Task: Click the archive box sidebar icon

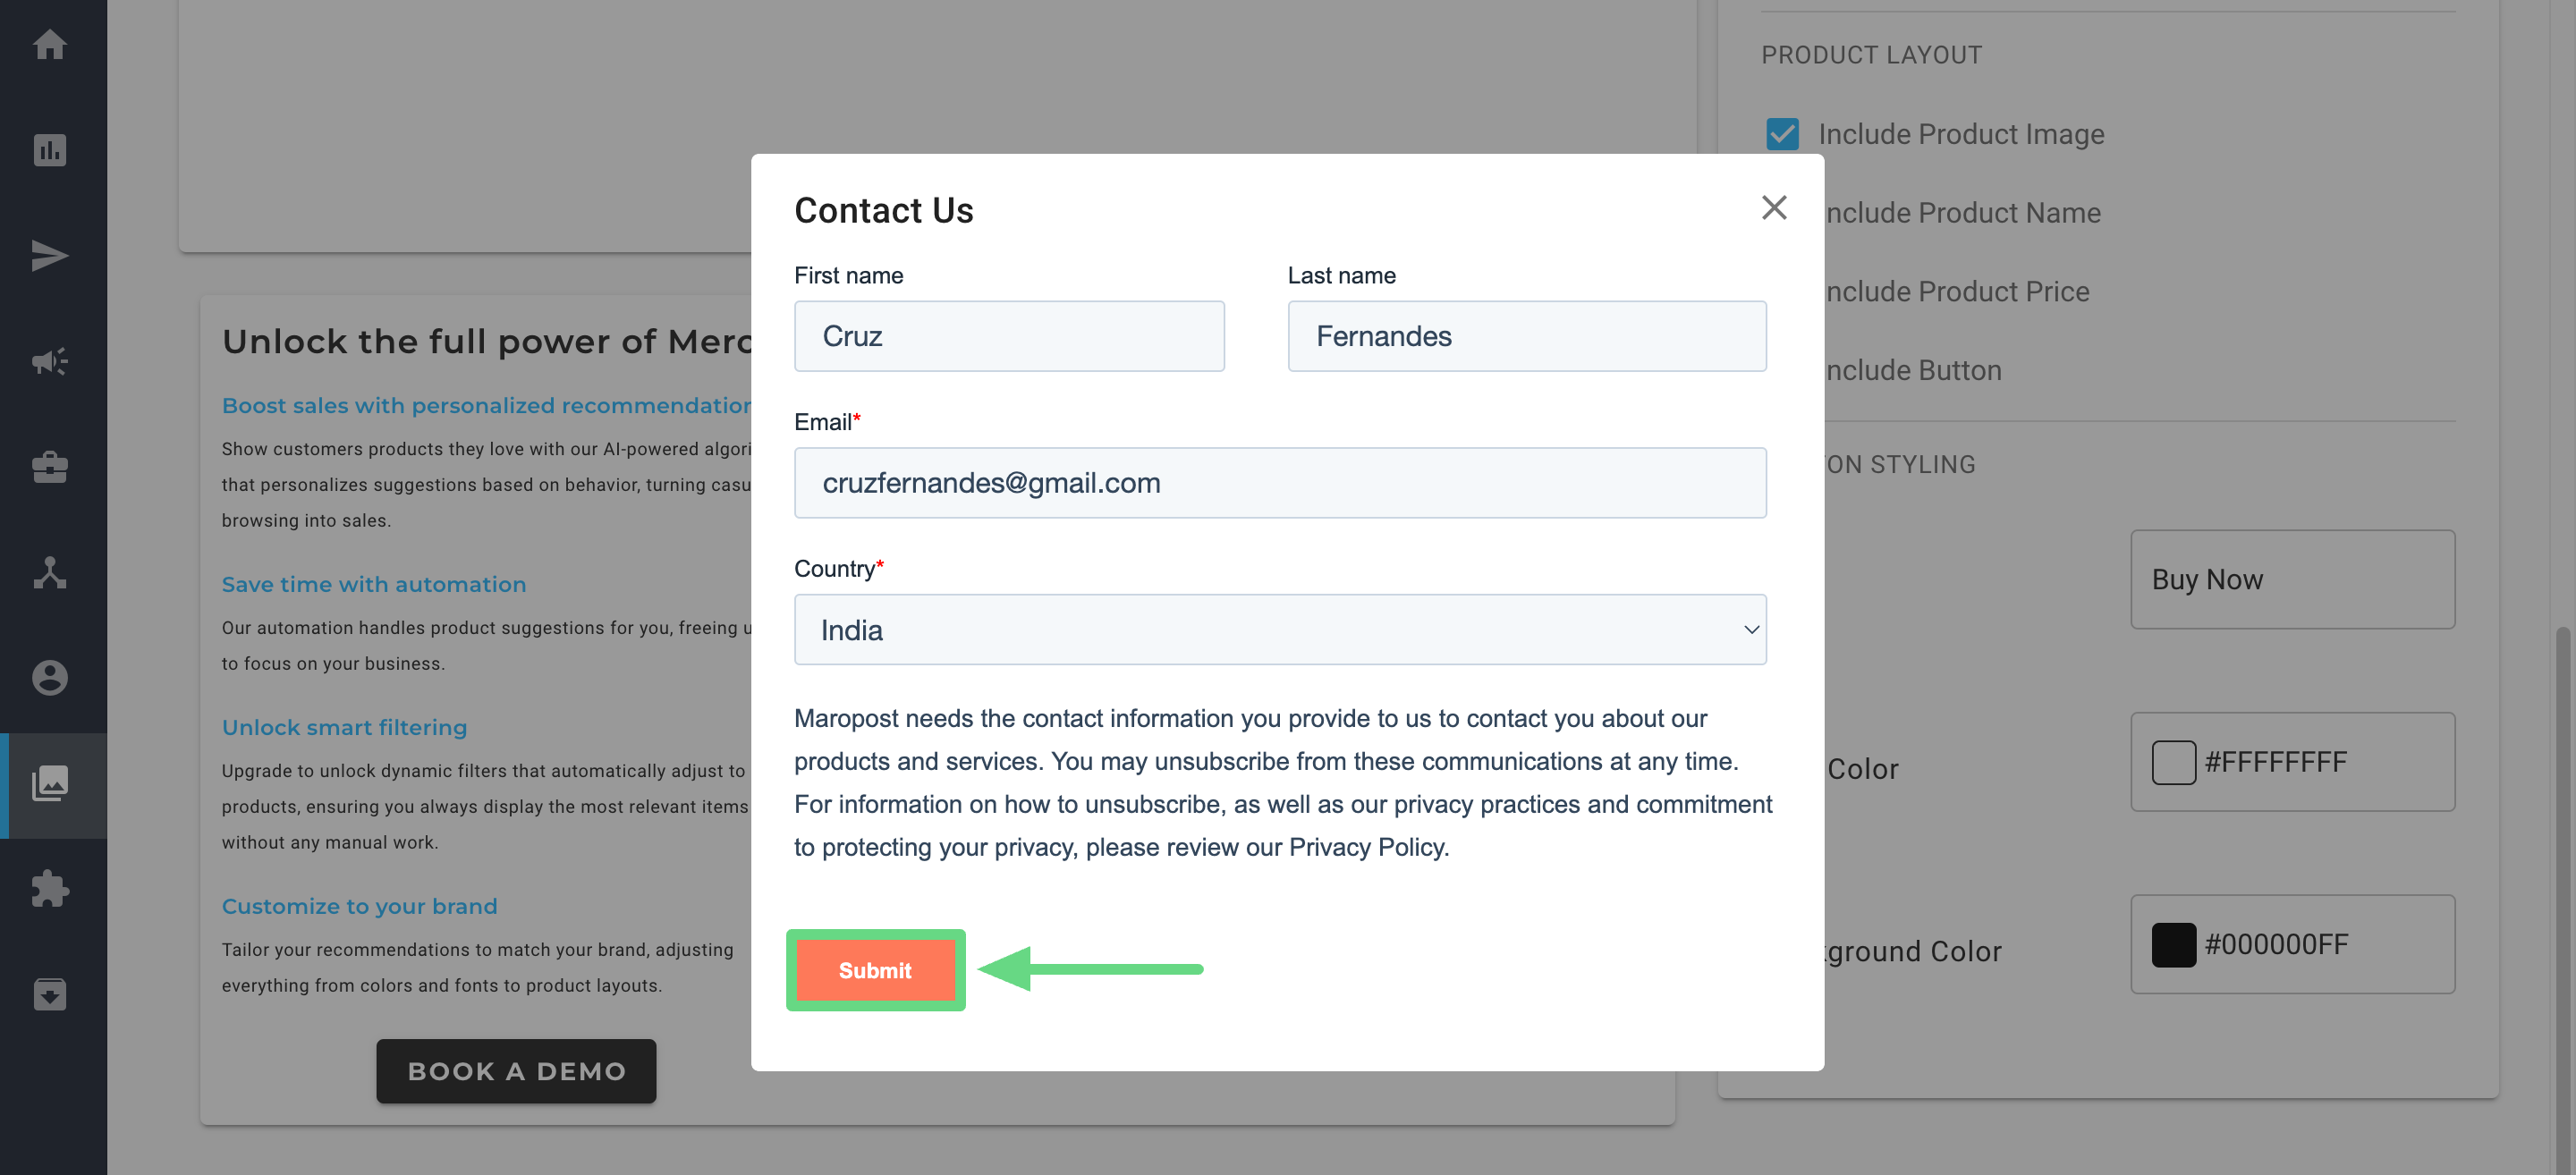Action: pos(50,994)
